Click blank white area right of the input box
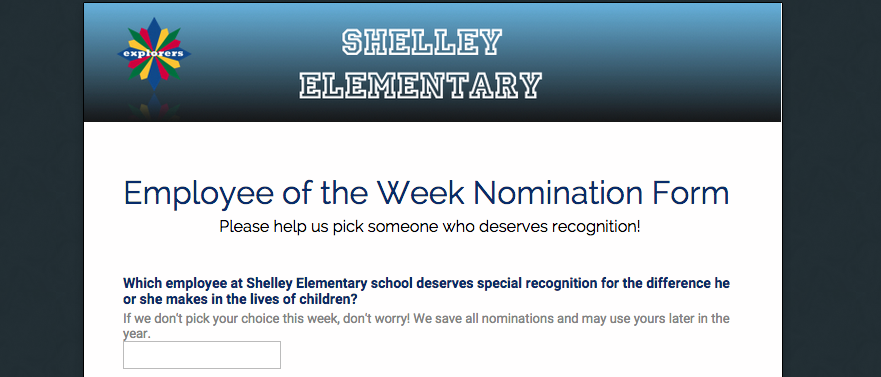The image size is (881, 377). coord(506,355)
